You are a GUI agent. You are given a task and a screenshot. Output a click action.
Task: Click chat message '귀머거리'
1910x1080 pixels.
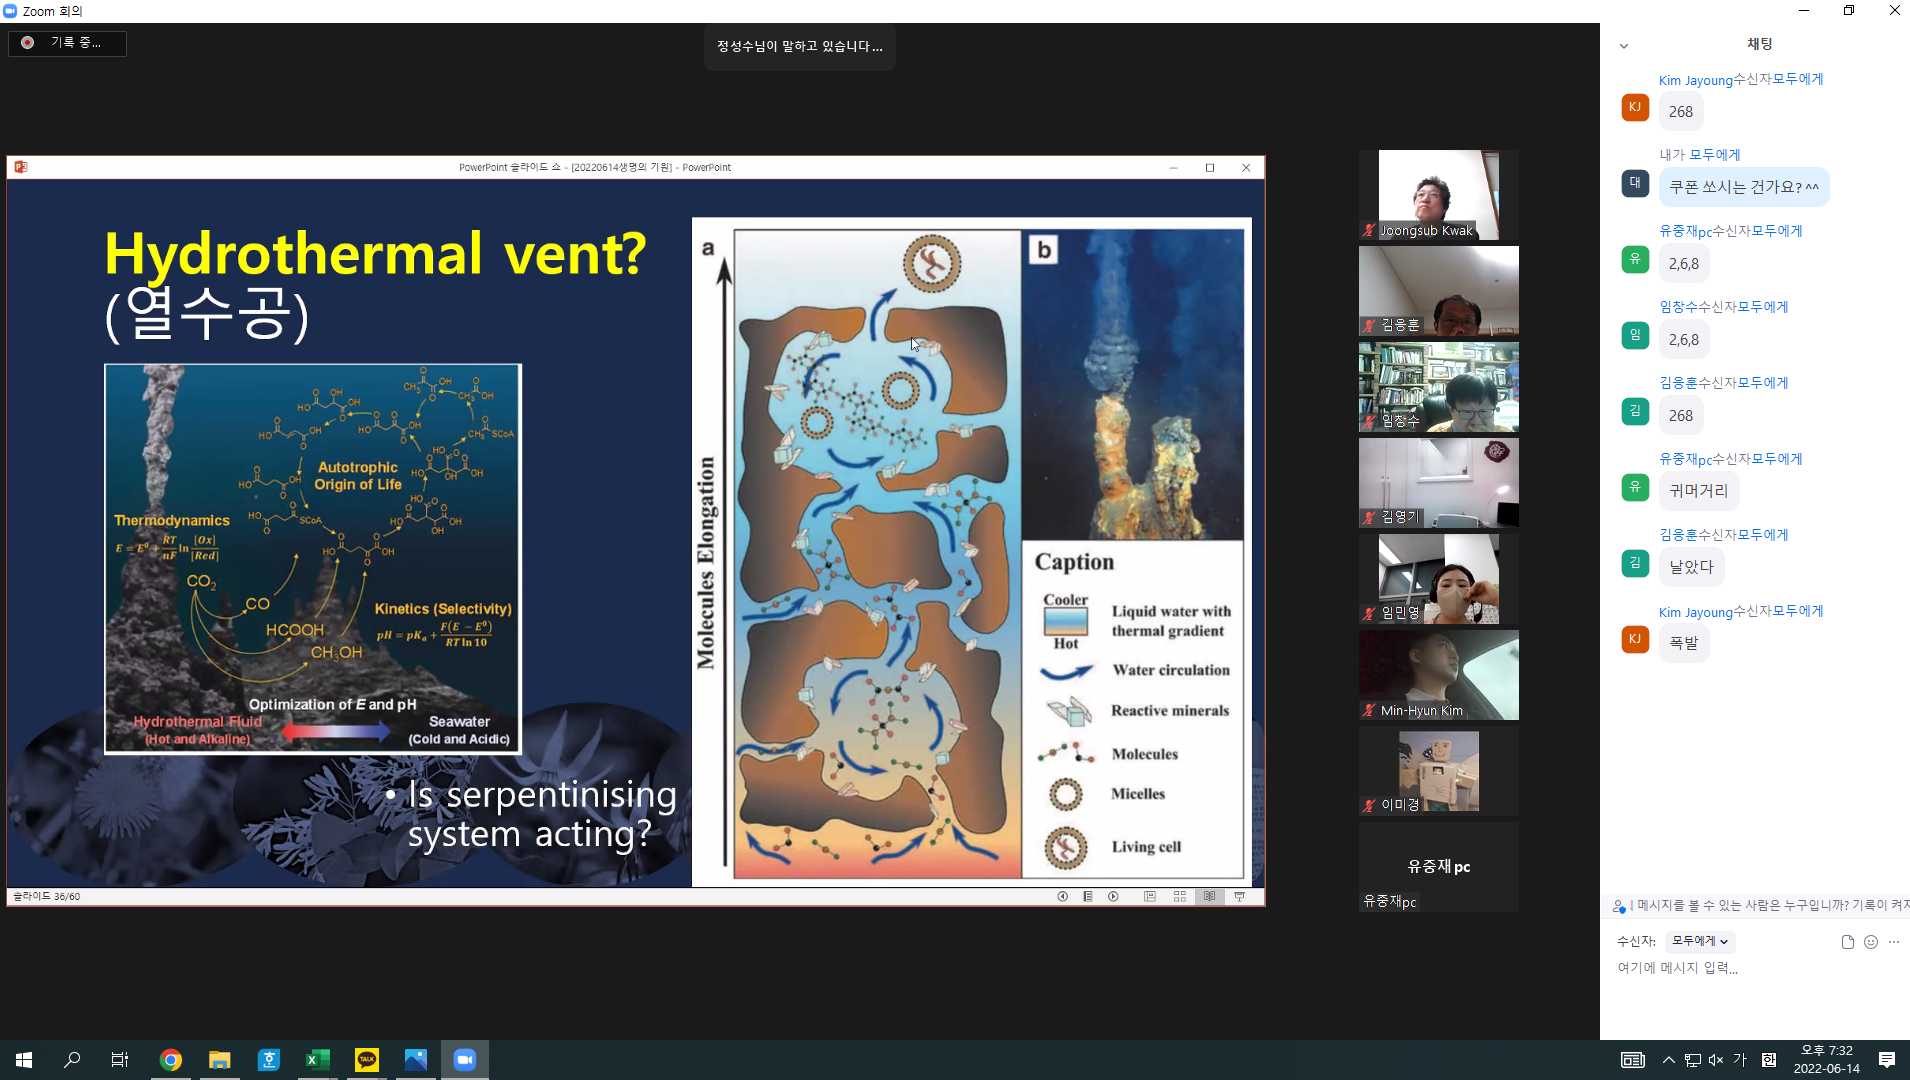[x=1699, y=491]
